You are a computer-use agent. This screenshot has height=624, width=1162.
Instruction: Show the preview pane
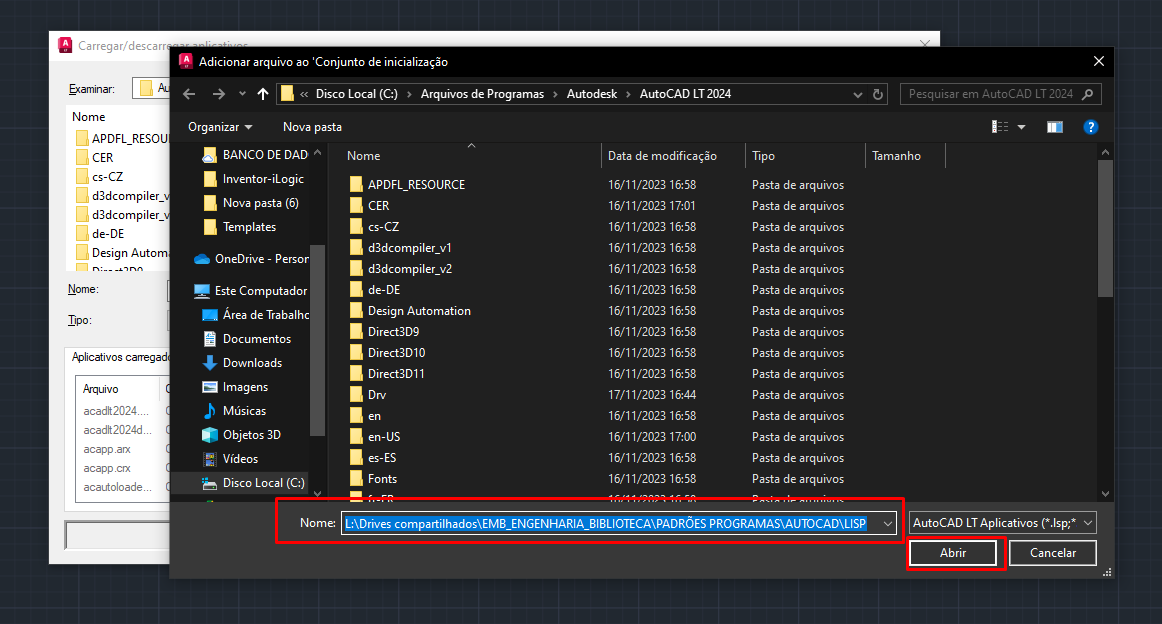click(x=1054, y=127)
